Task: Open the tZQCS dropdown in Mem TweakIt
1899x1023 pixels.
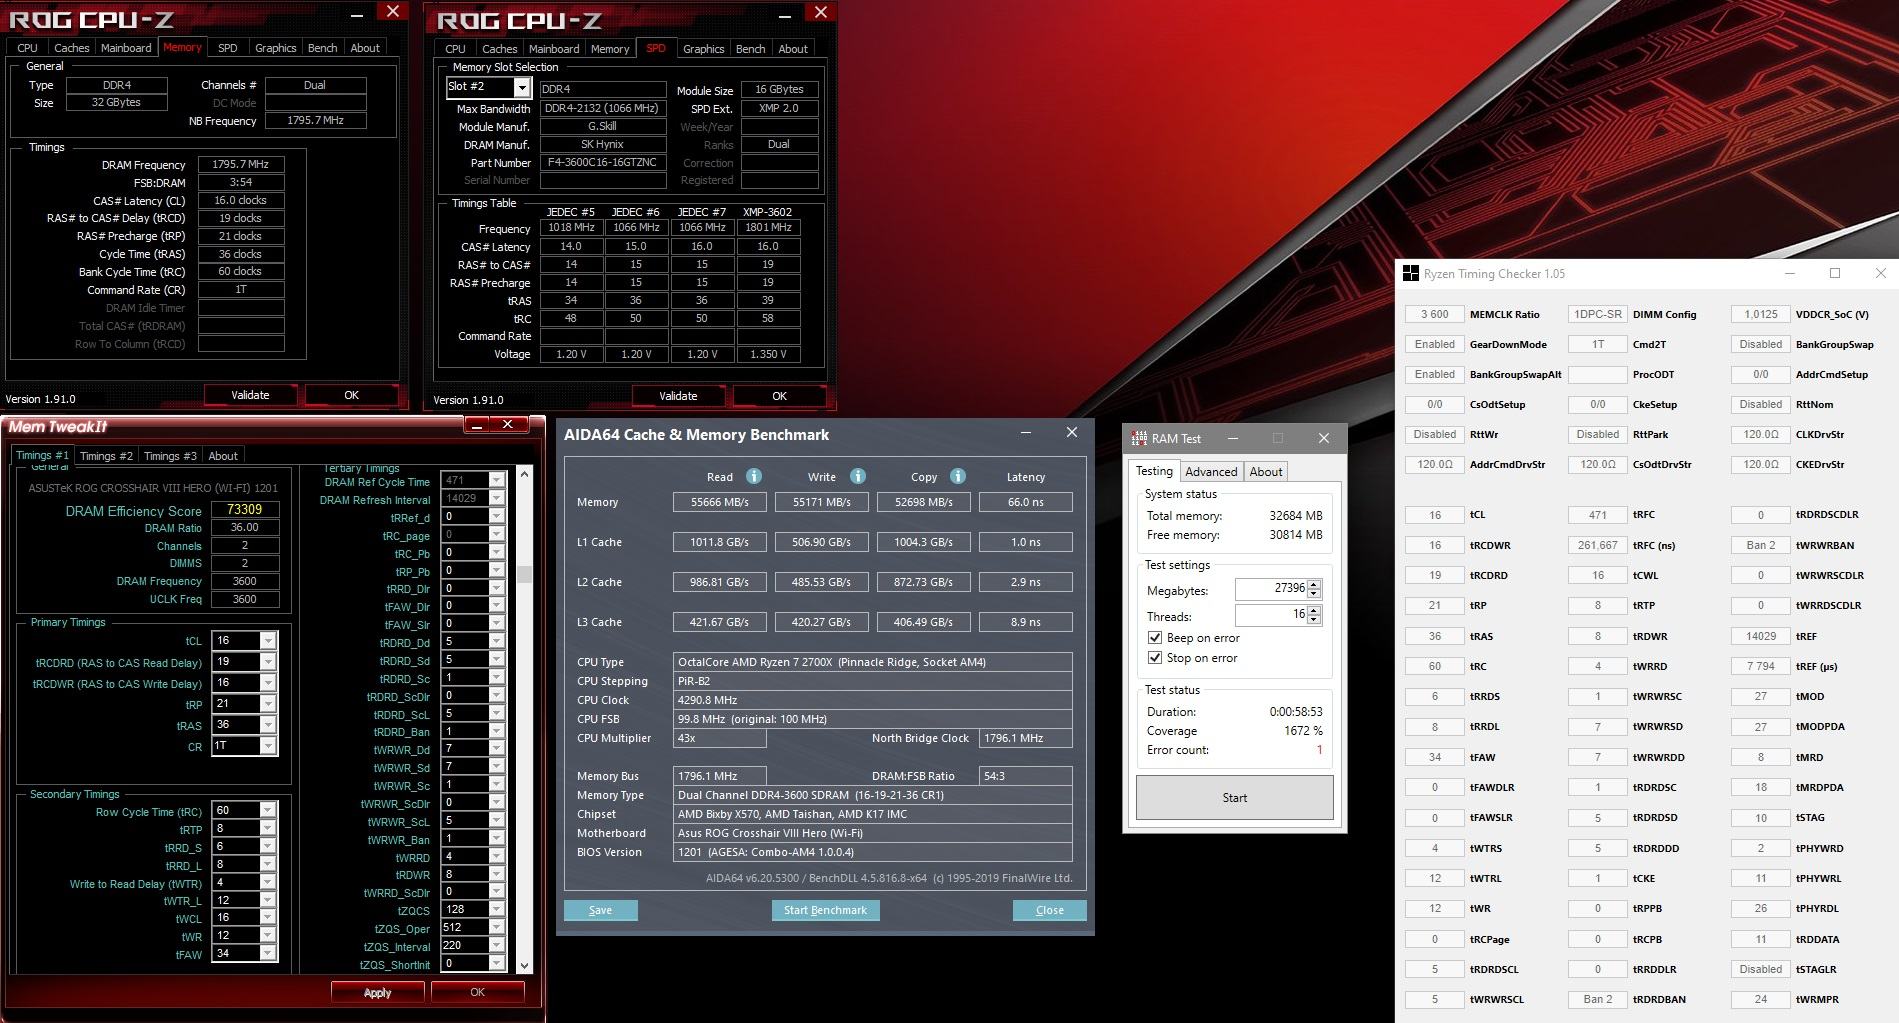Action: [495, 910]
